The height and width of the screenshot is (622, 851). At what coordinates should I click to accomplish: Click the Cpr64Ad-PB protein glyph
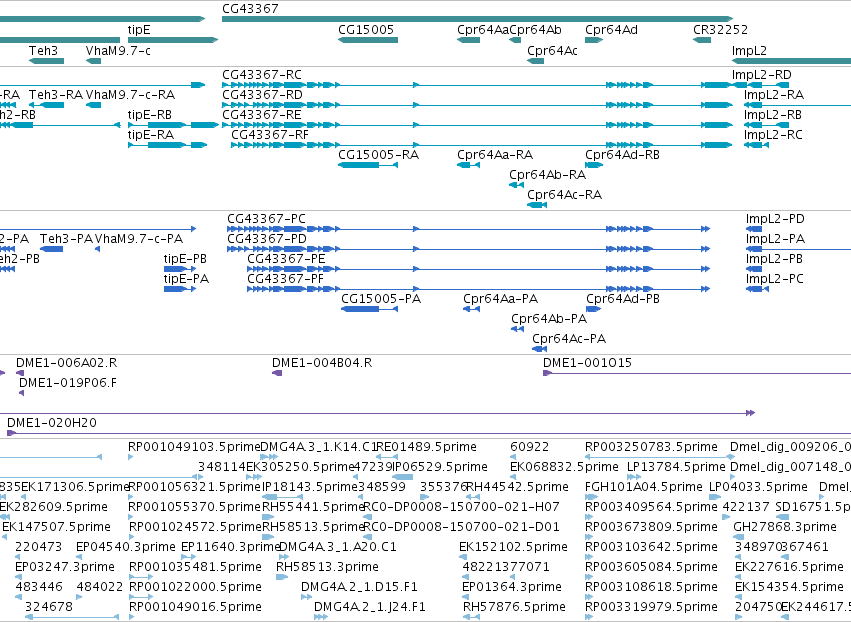[594, 309]
